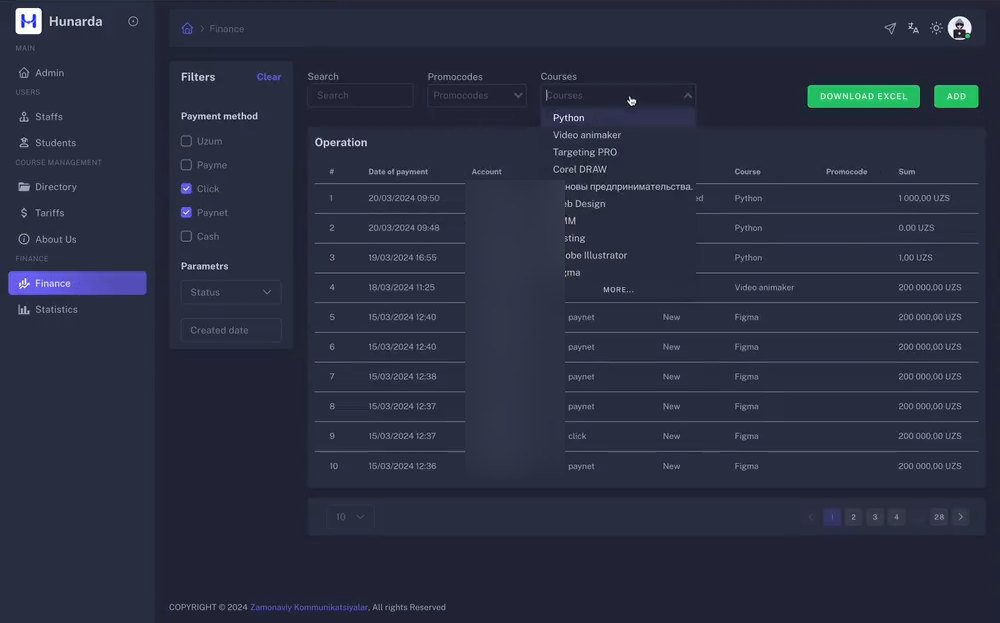Click the Promocode column header
The height and width of the screenshot is (623, 1000).
point(846,172)
